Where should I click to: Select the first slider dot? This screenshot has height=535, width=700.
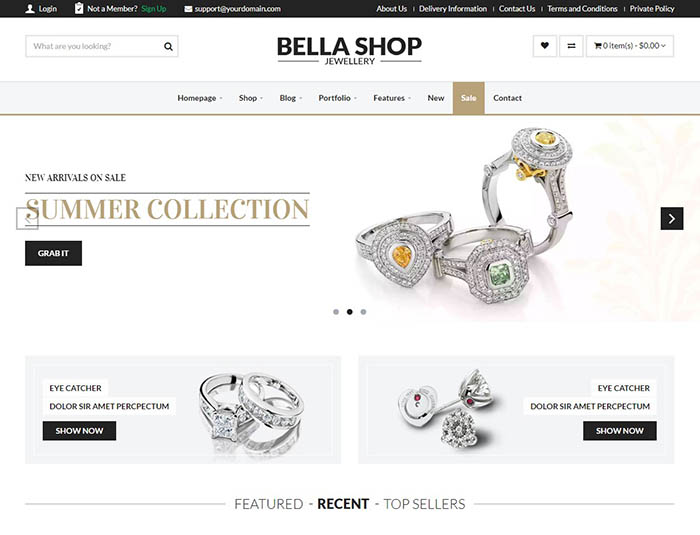coord(336,312)
